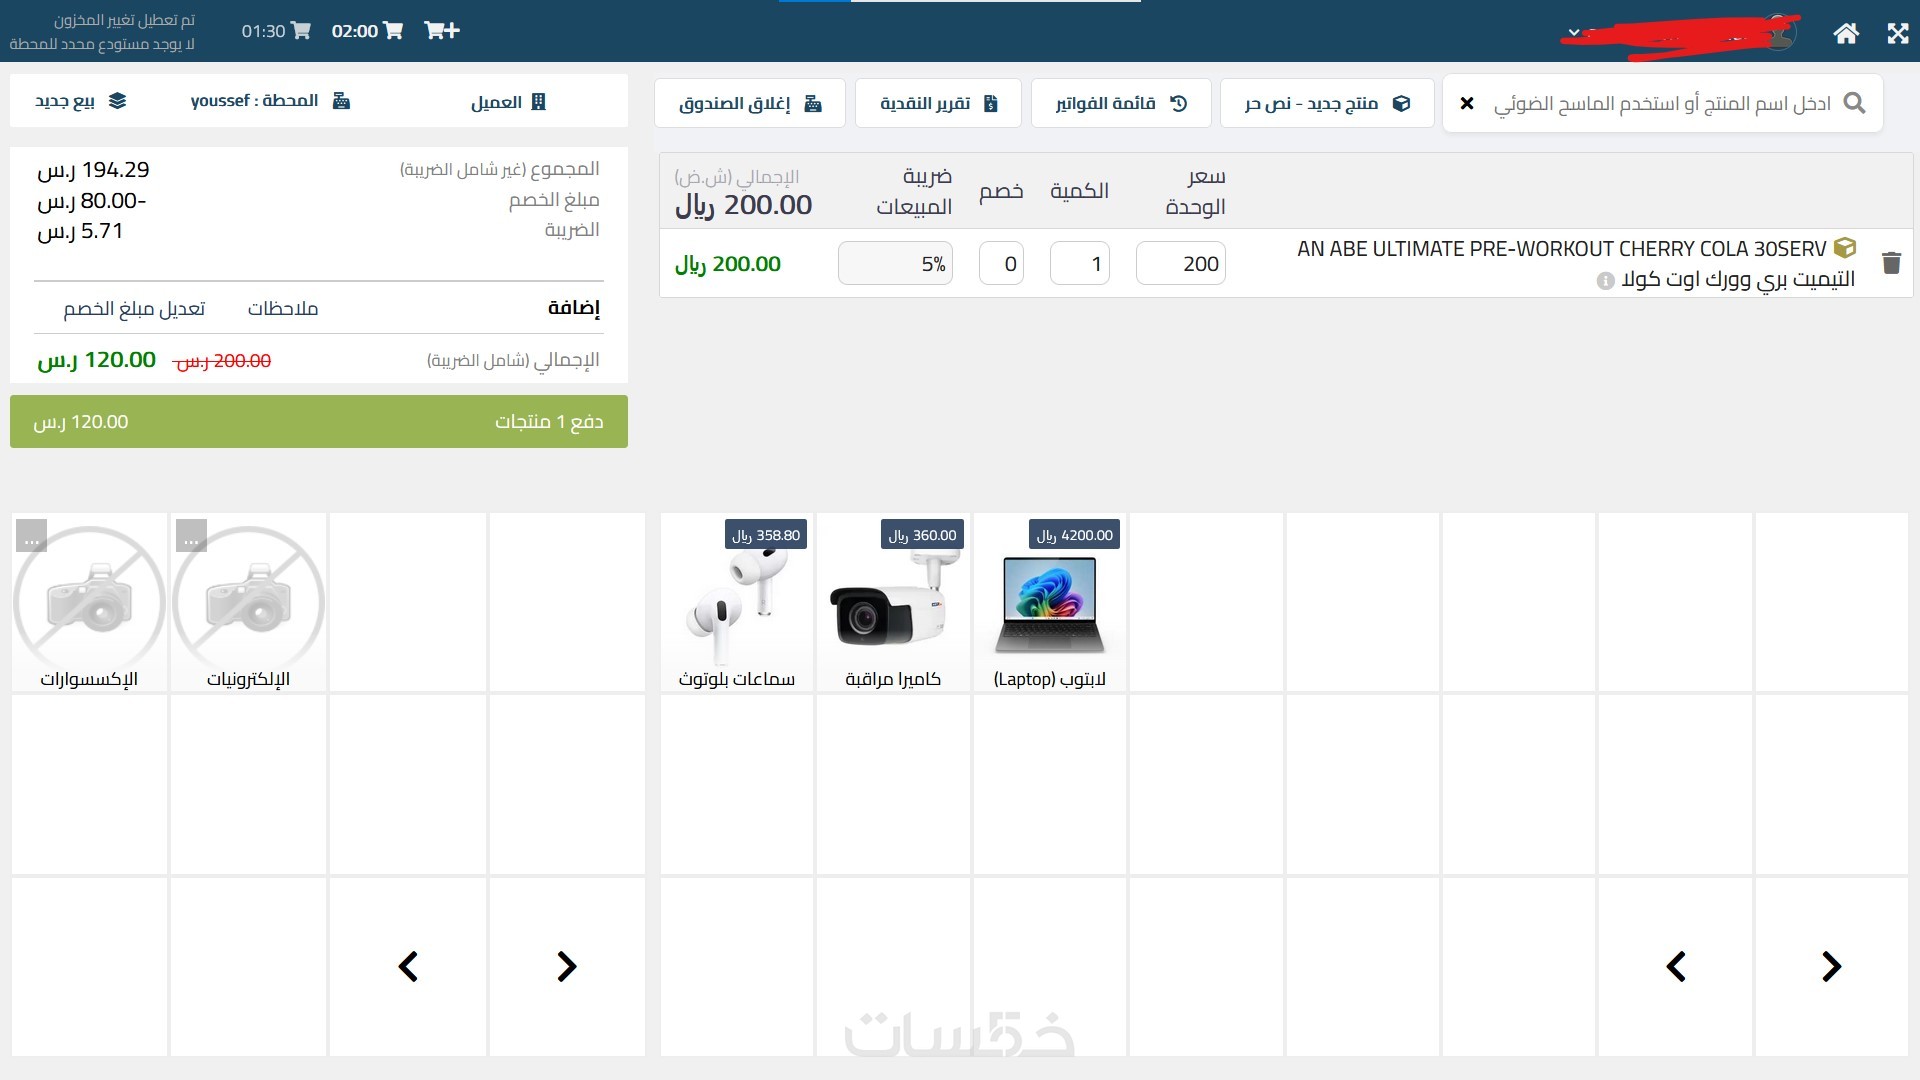This screenshot has height=1080, width=1920.
Task: Click تعديل مبلغ الخصم link
Action: pyautogui.click(x=134, y=309)
